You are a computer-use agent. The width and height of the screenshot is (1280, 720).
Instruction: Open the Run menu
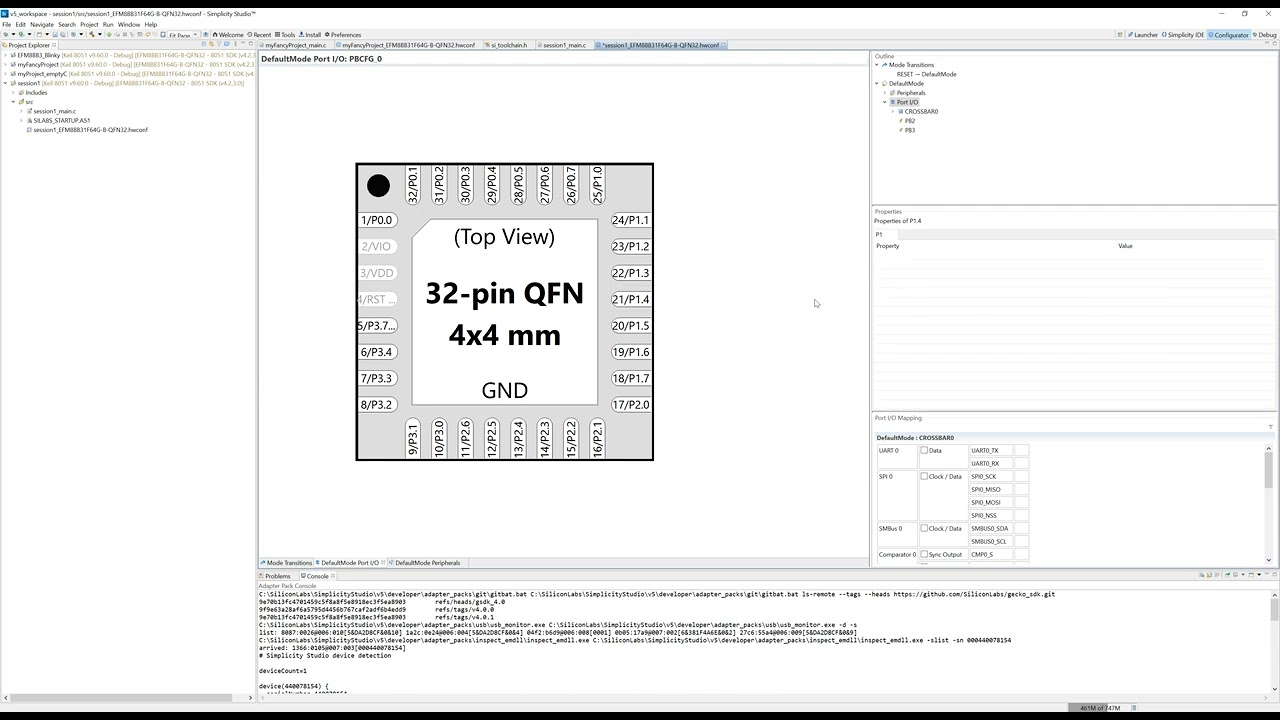pos(108,24)
